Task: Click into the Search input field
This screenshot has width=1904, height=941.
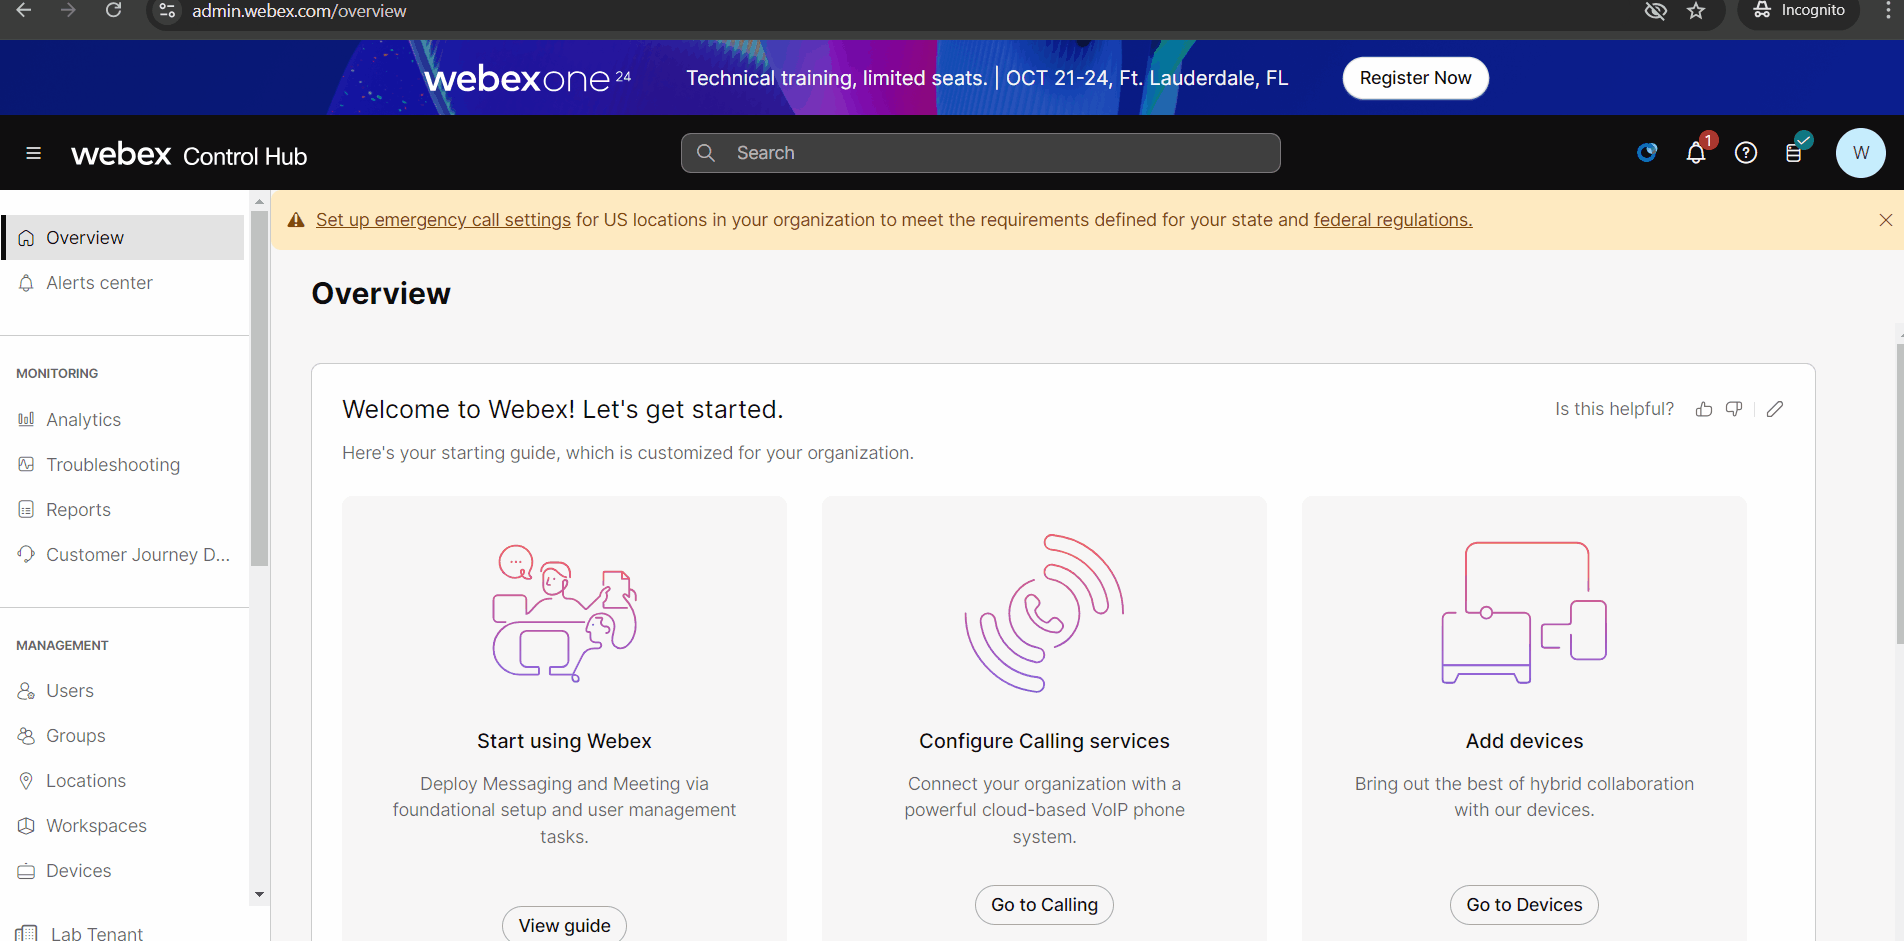Action: tap(980, 153)
